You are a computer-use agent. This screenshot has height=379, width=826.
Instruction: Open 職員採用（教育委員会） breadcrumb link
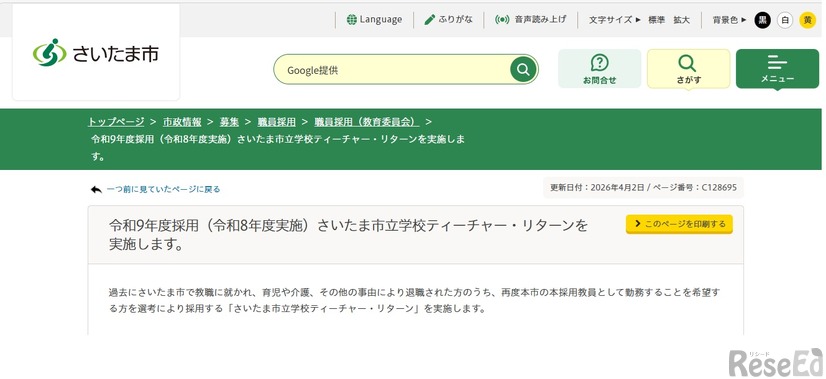[367, 122]
